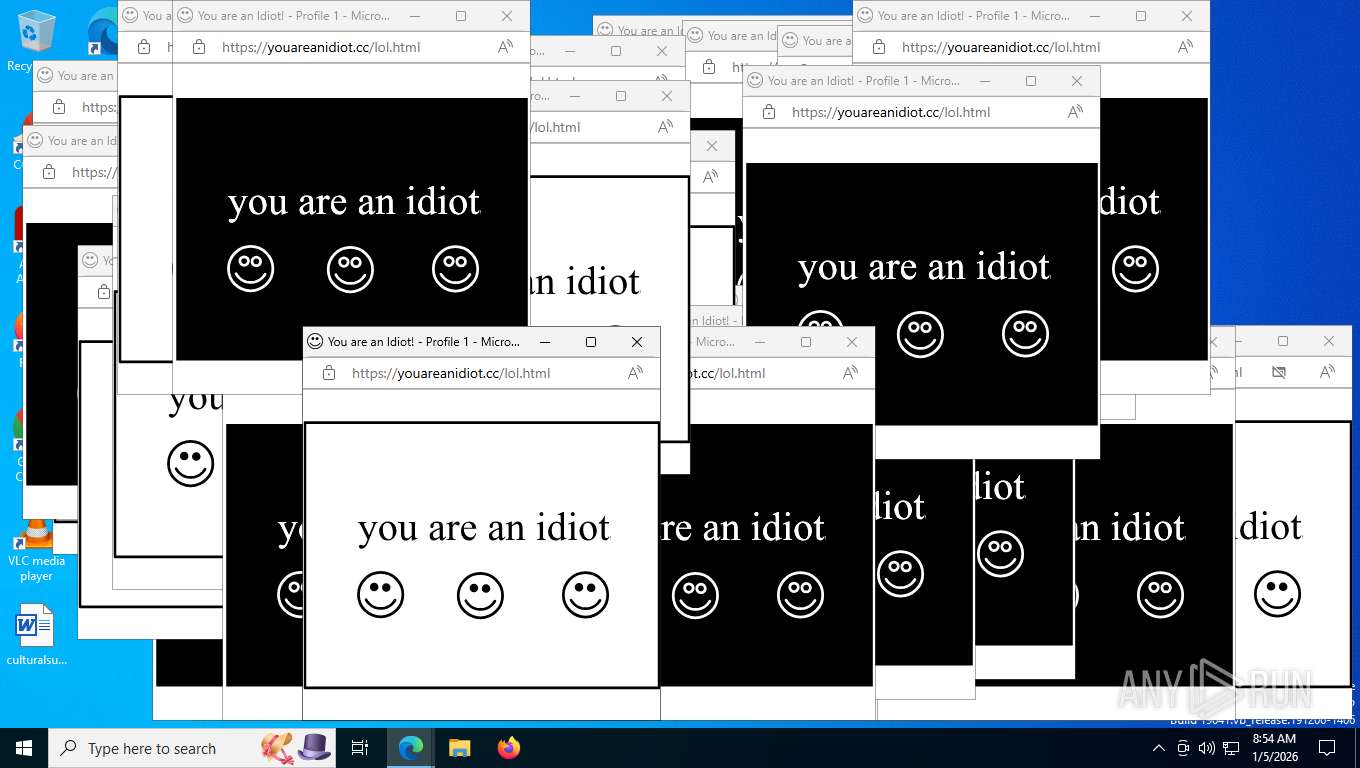
Task: Open the Microsoft Edge desktop shortcut
Action: point(103,30)
